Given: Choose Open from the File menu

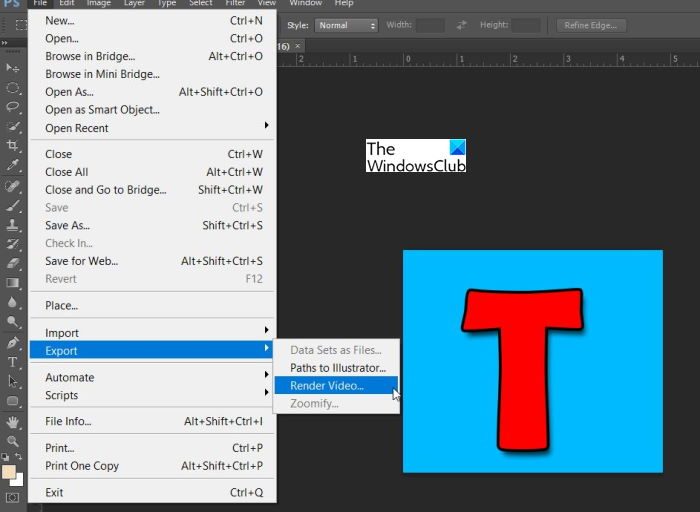Looking at the screenshot, I should point(152,38).
